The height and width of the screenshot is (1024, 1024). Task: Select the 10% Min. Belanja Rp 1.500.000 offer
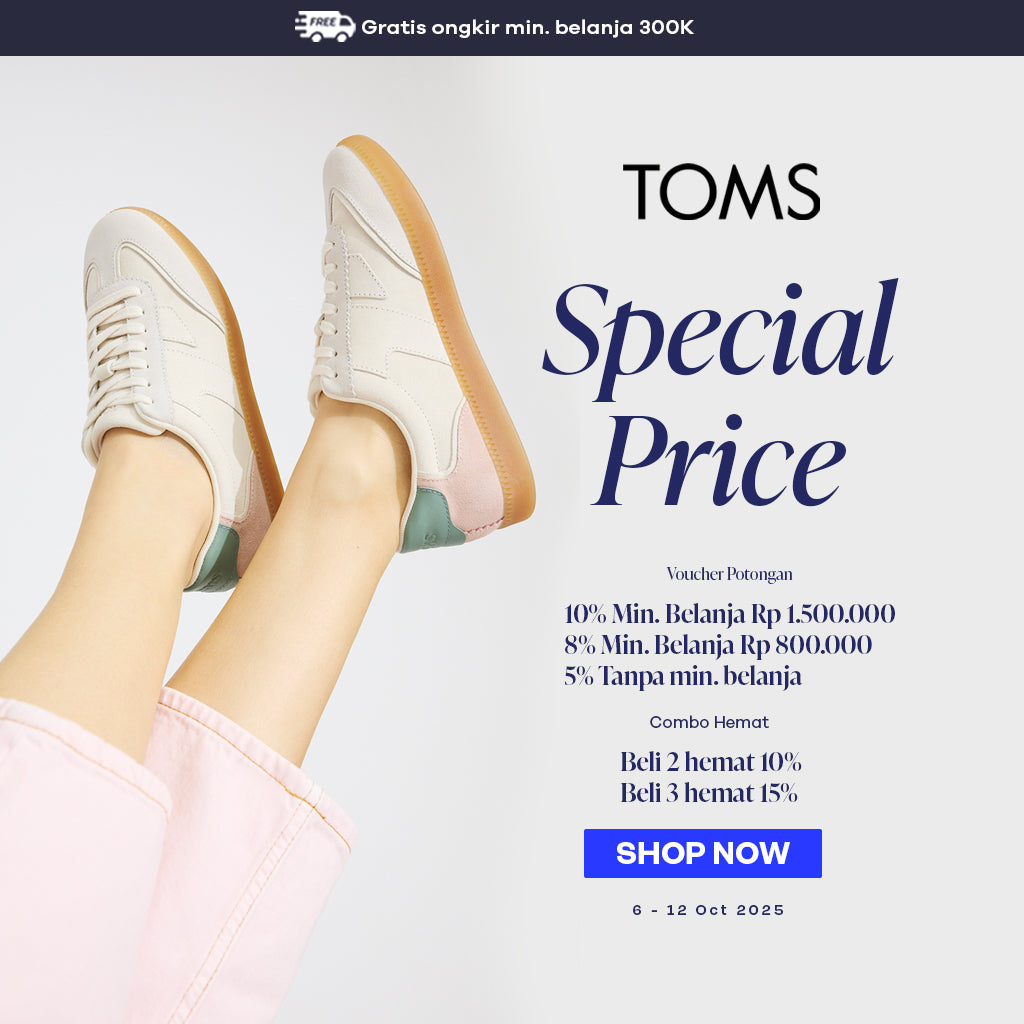point(729,614)
